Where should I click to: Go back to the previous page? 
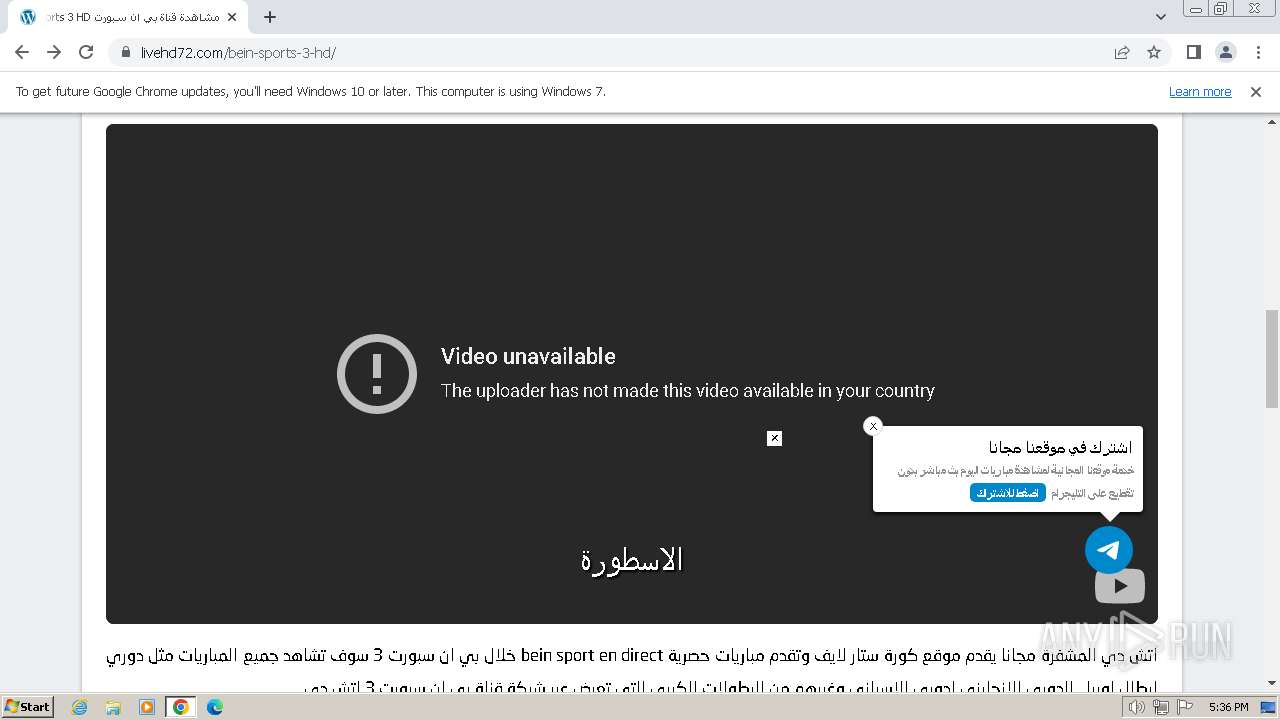pyautogui.click(x=22, y=52)
